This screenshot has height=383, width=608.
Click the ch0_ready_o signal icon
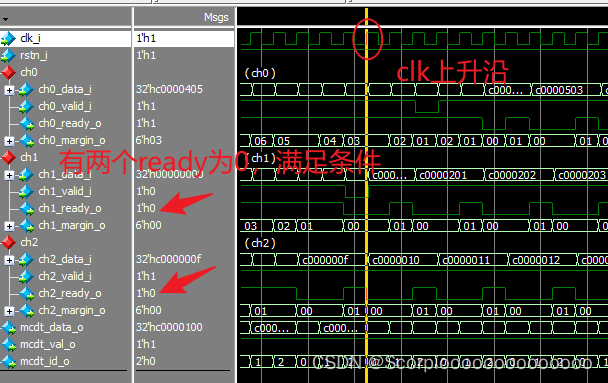(26, 124)
